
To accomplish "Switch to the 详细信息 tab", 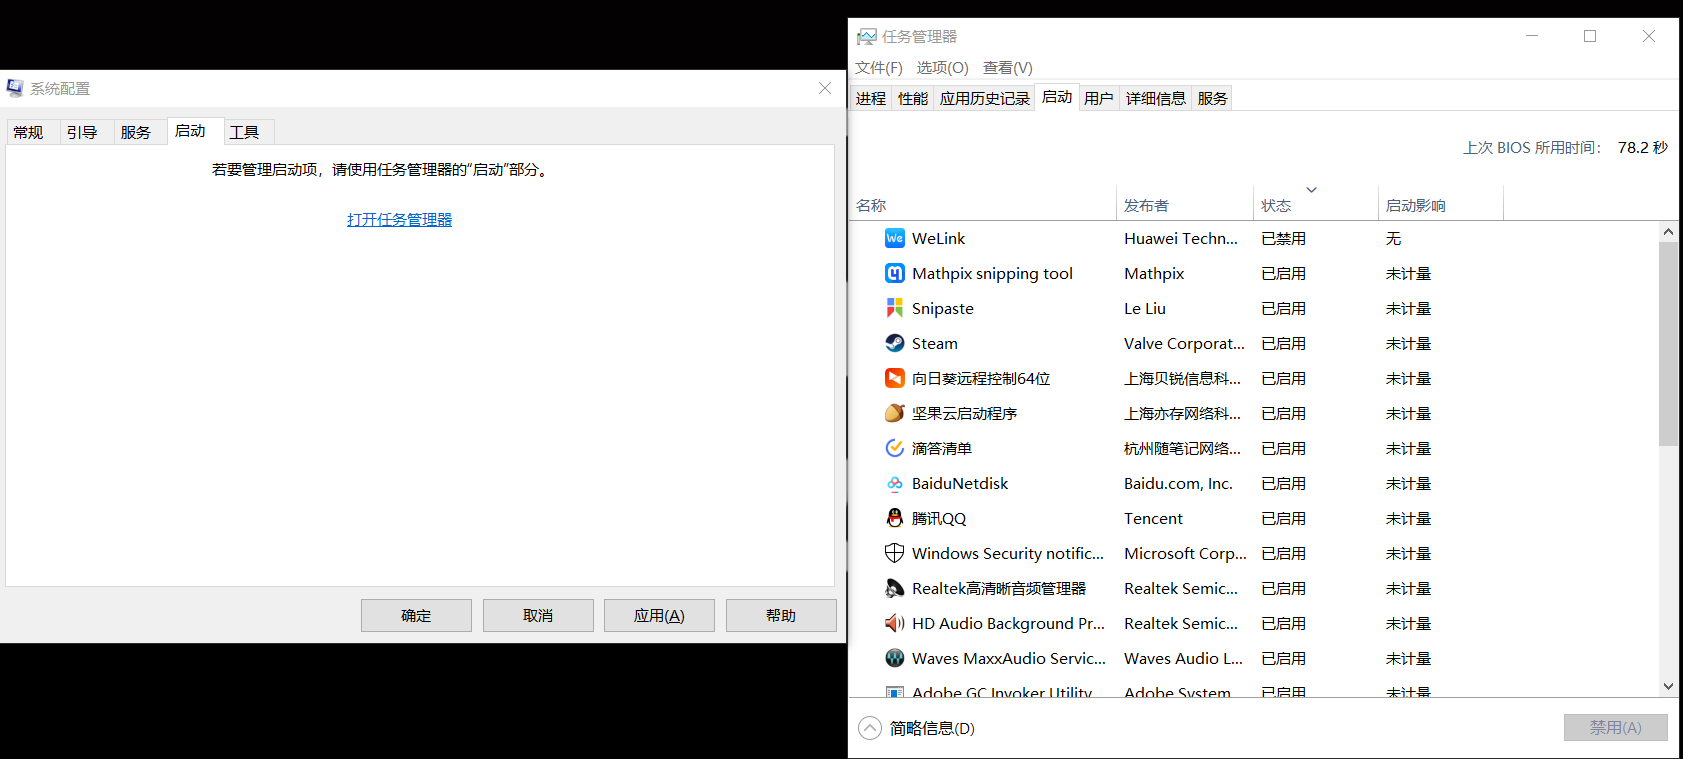I will (x=1156, y=98).
